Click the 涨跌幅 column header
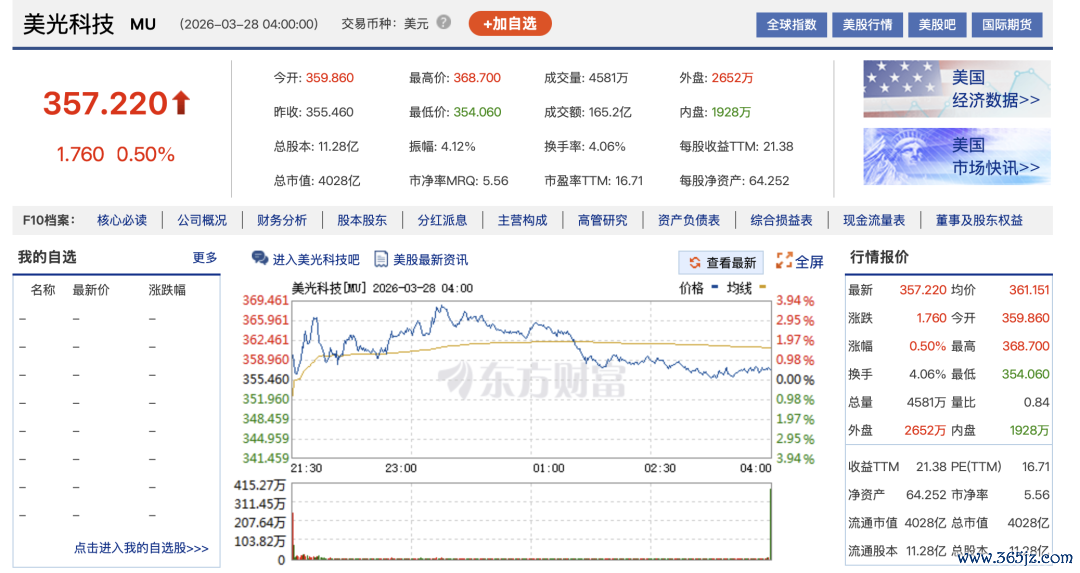This screenshot has width=1080, height=573. click(x=167, y=290)
